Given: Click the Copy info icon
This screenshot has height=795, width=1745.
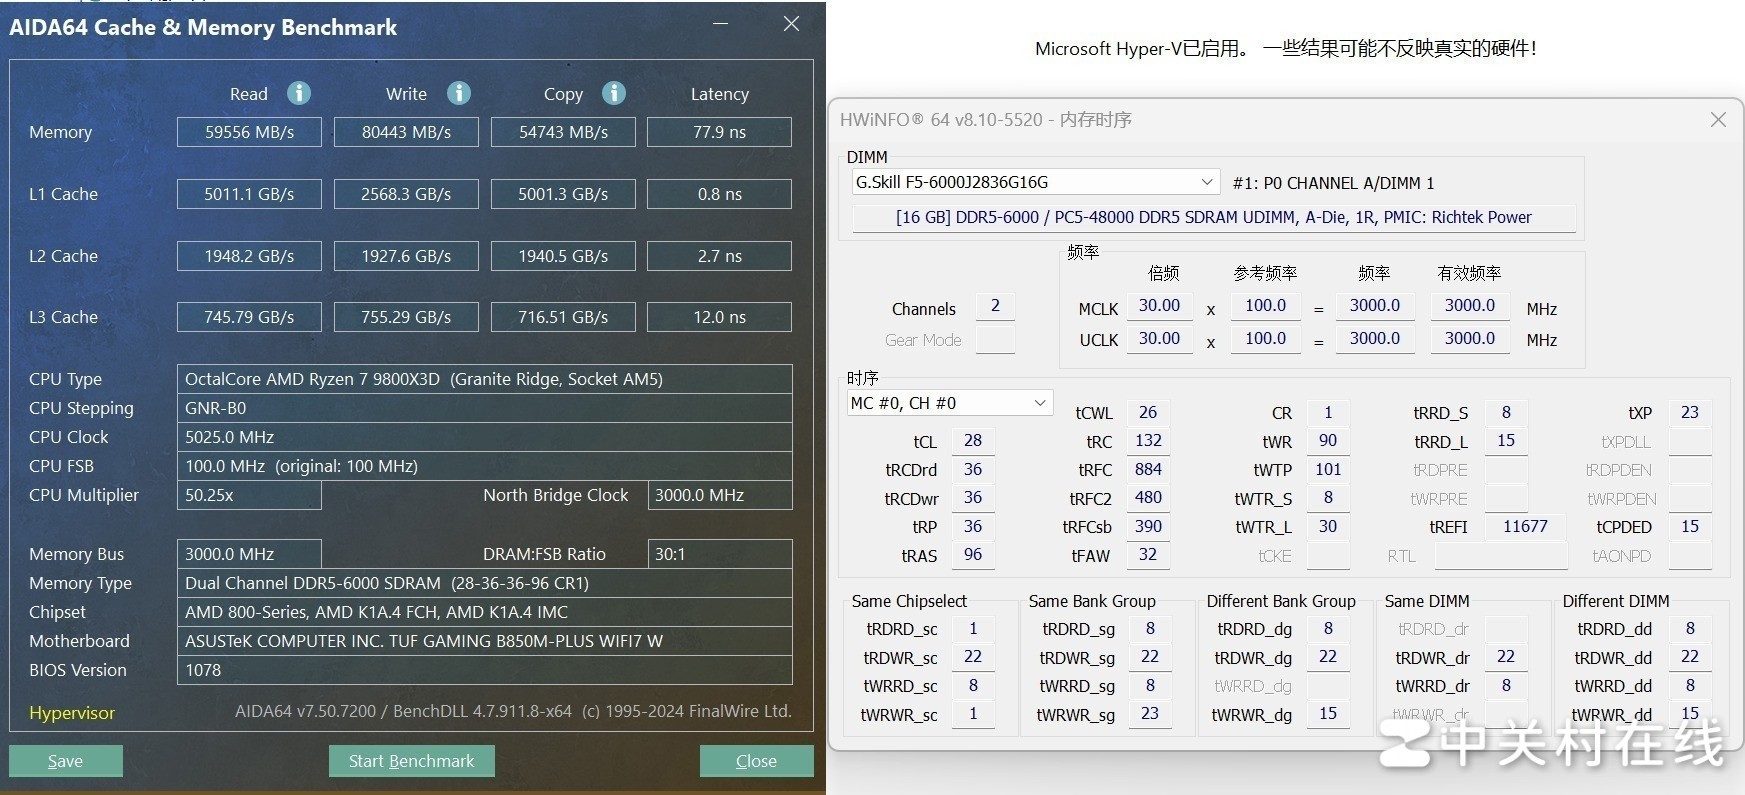Looking at the screenshot, I should [x=614, y=93].
